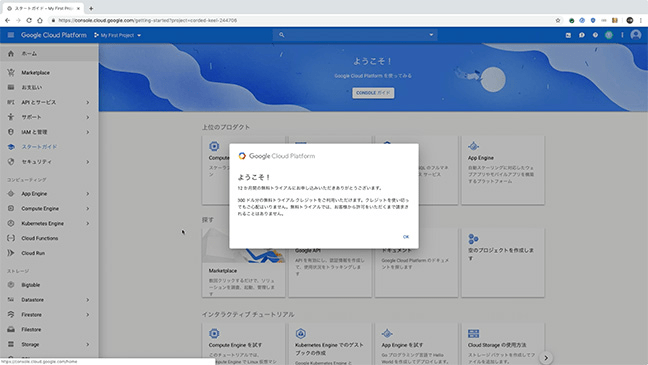This screenshot has width=648, height=365.
Task: Open 空のプロジェクトを作成します card
Action: pyautogui.click(x=503, y=262)
